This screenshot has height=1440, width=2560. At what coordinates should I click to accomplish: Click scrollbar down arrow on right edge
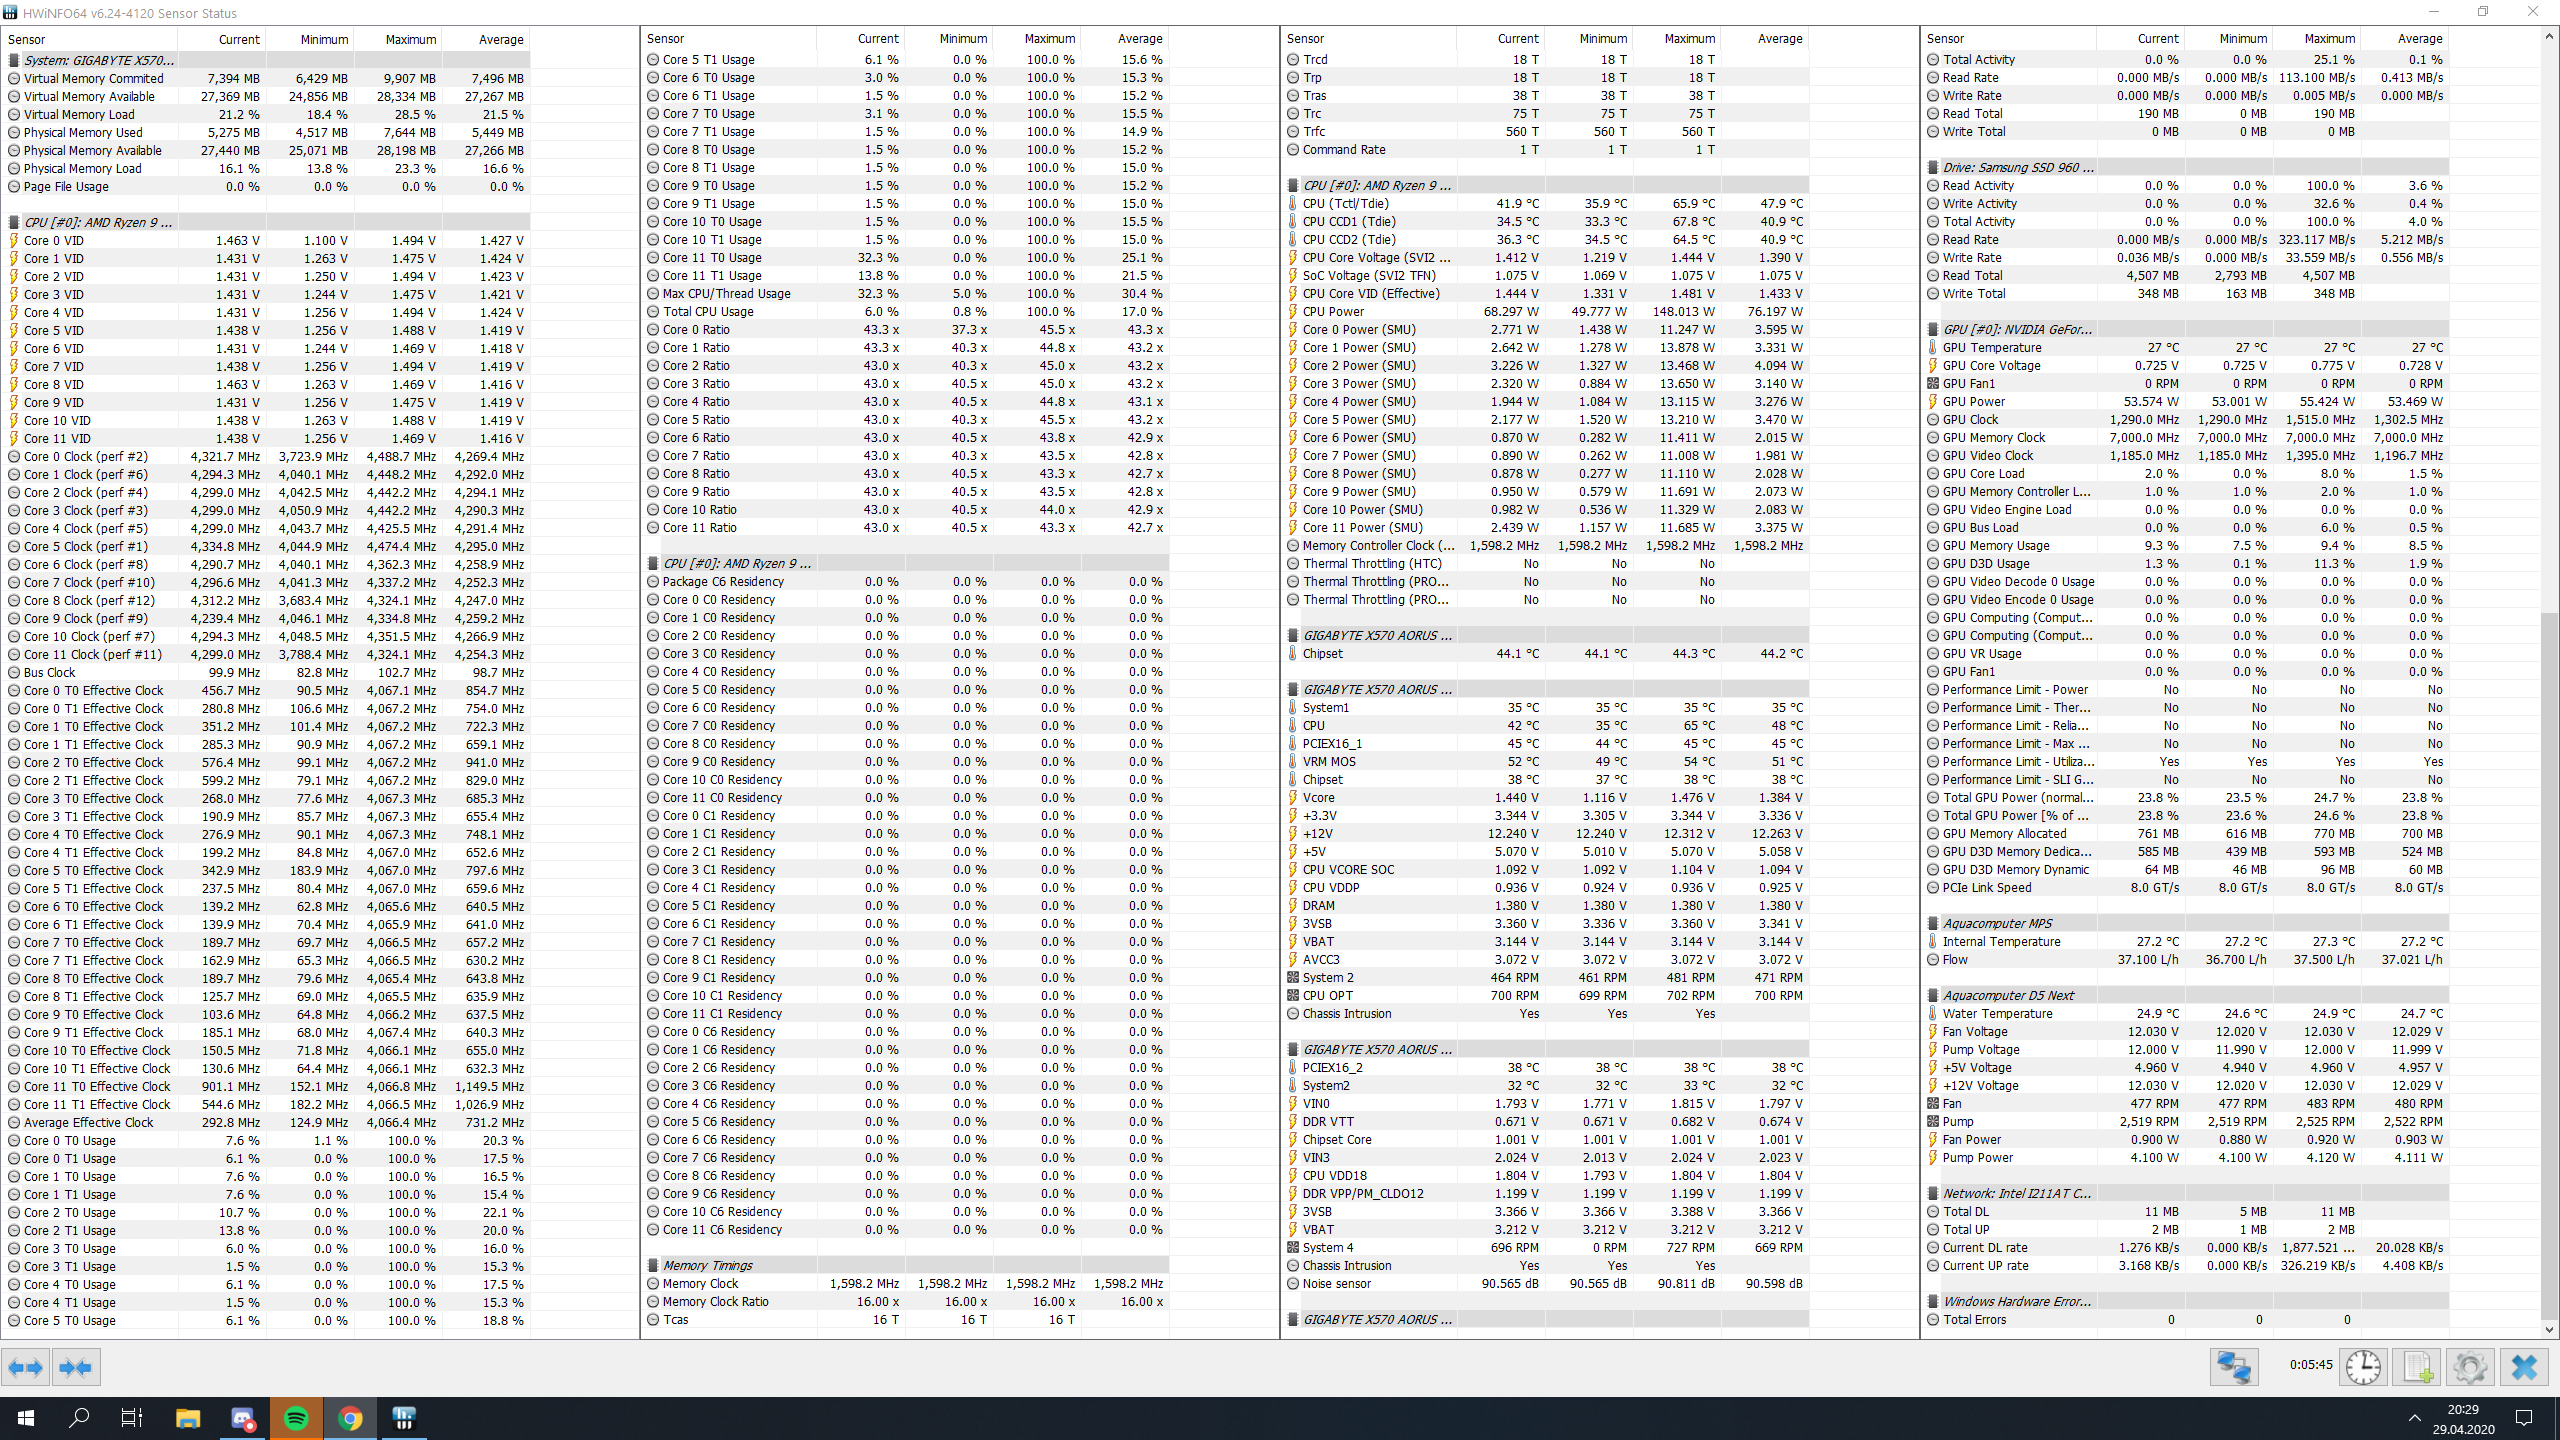coord(2549,1330)
